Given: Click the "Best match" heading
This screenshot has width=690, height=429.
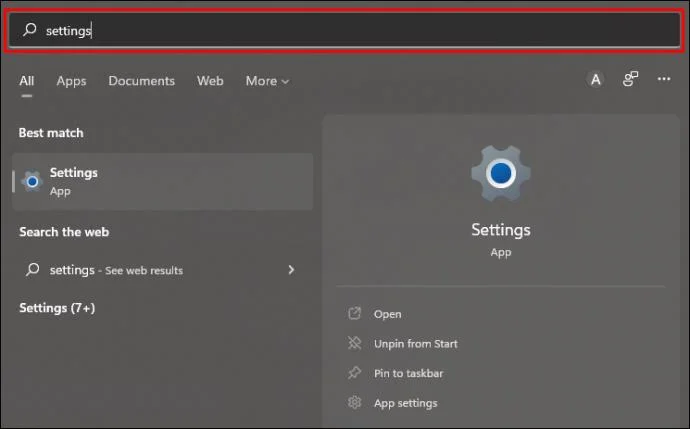Looking at the screenshot, I should 51,133.
